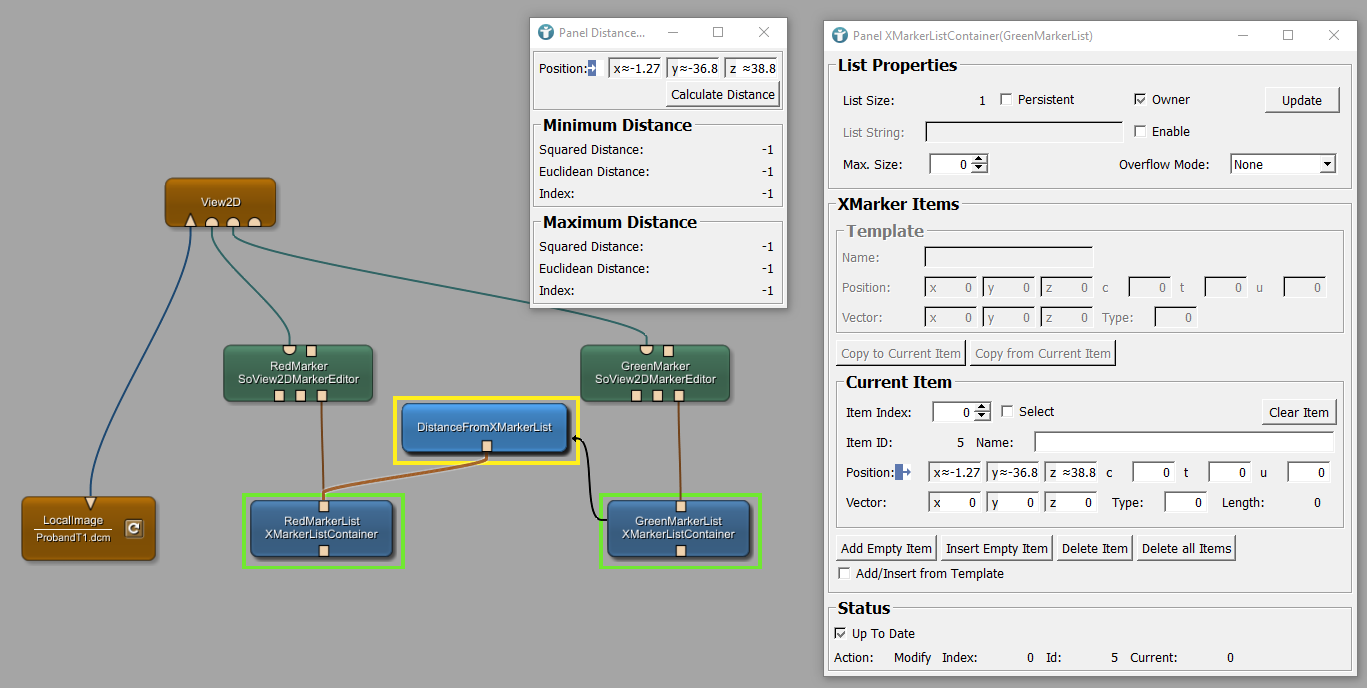
Task: Toggle the Owner checkbox
Action: click(x=1140, y=100)
